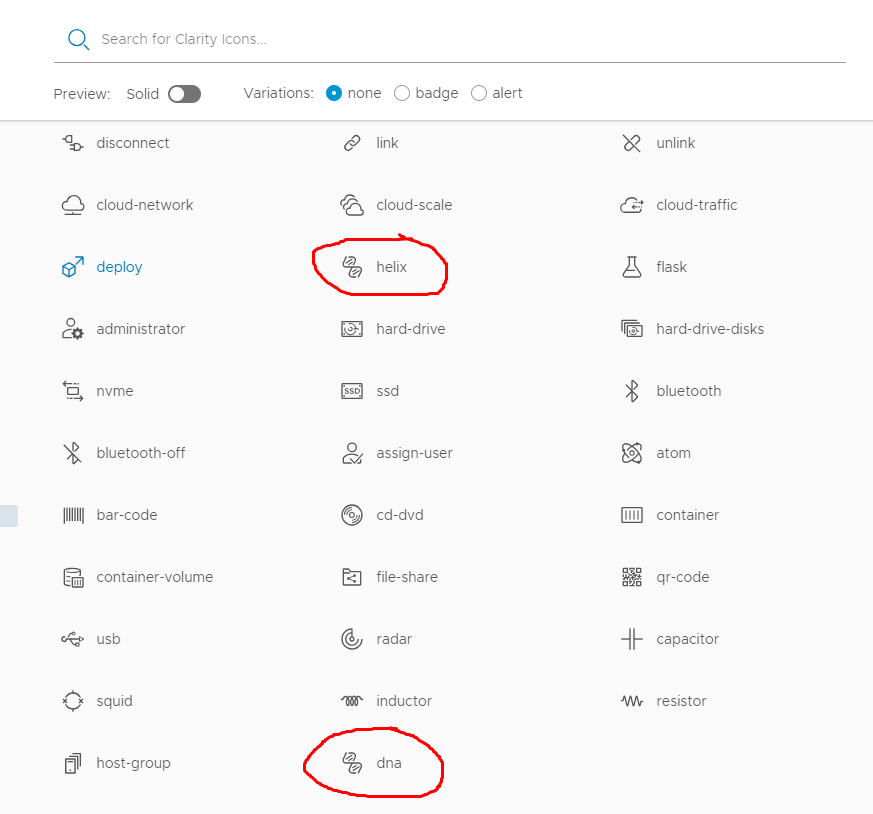This screenshot has width=873, height=814.
Task: Toggle the Solid preview switch
Action: (x=184, y=93)
